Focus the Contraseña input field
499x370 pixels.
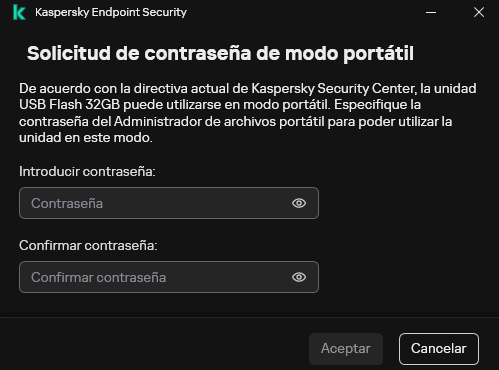point(169,203)
